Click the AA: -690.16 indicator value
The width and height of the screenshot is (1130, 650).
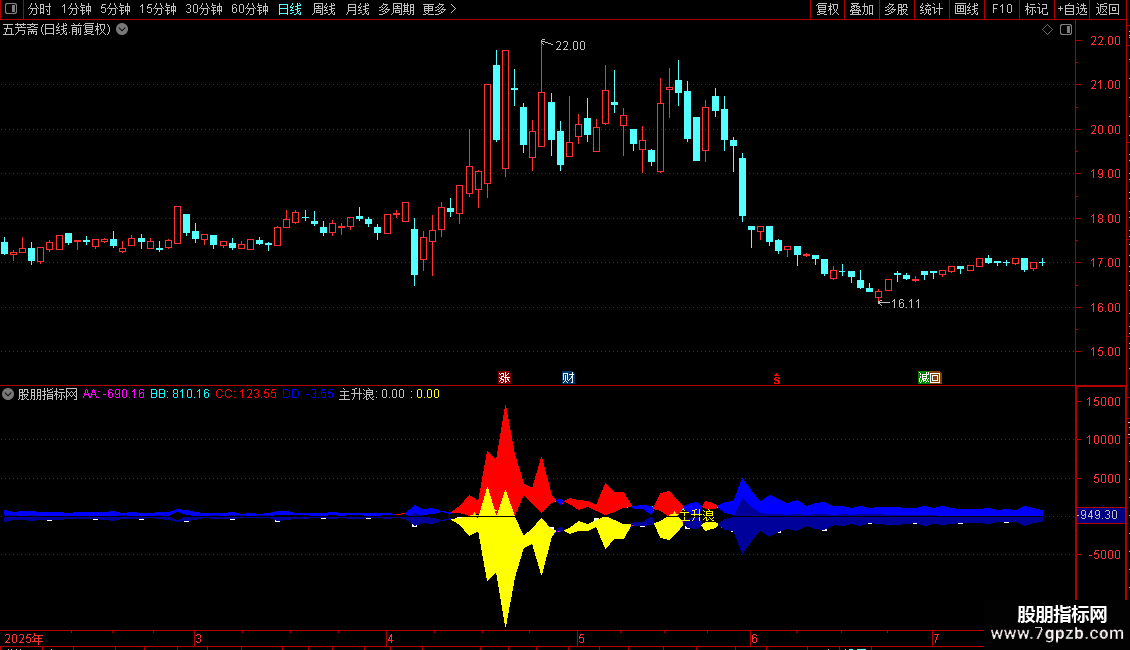[113, 394]
